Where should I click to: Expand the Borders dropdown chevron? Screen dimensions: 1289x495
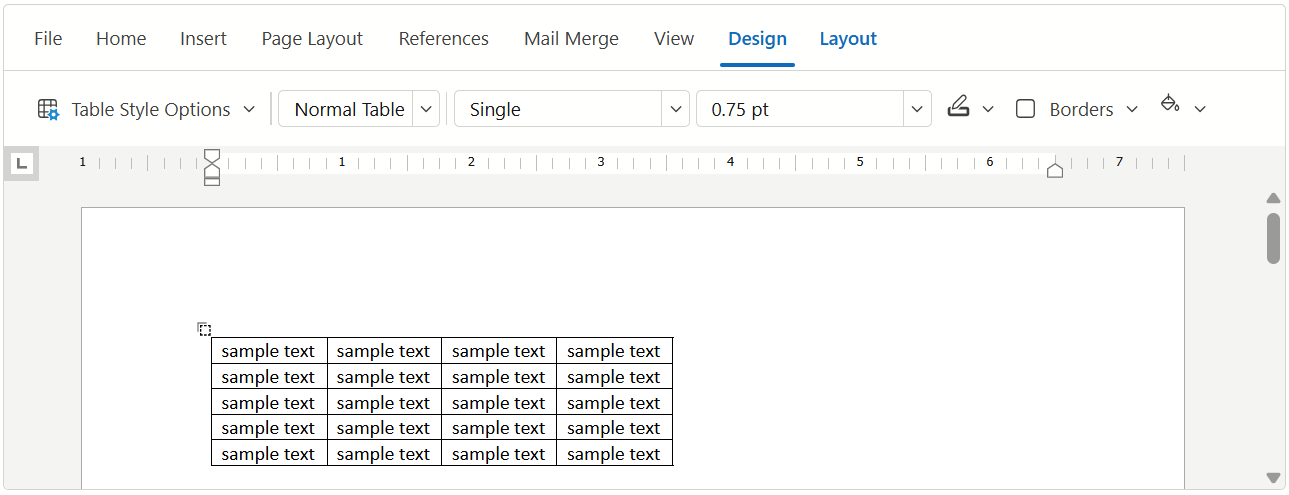1132,109
